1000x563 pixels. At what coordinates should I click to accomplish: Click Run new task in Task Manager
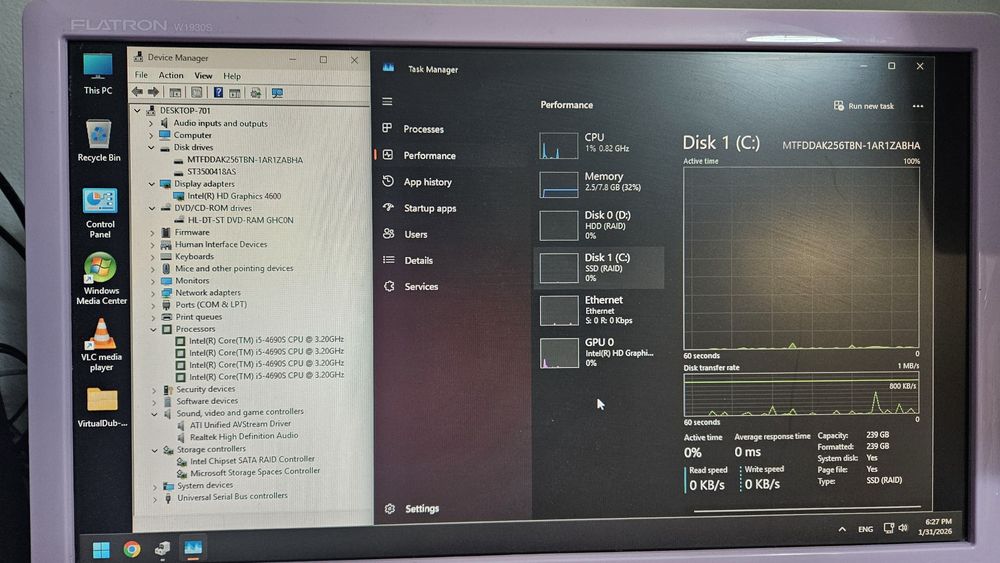864,106
